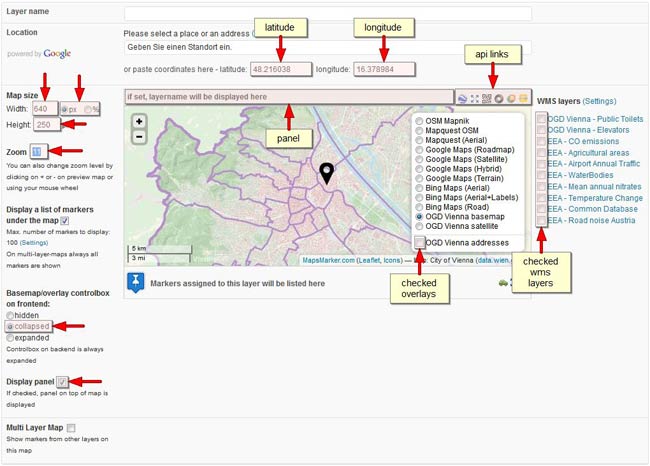Click the map Width input field
650x466 pixels.
43,108
